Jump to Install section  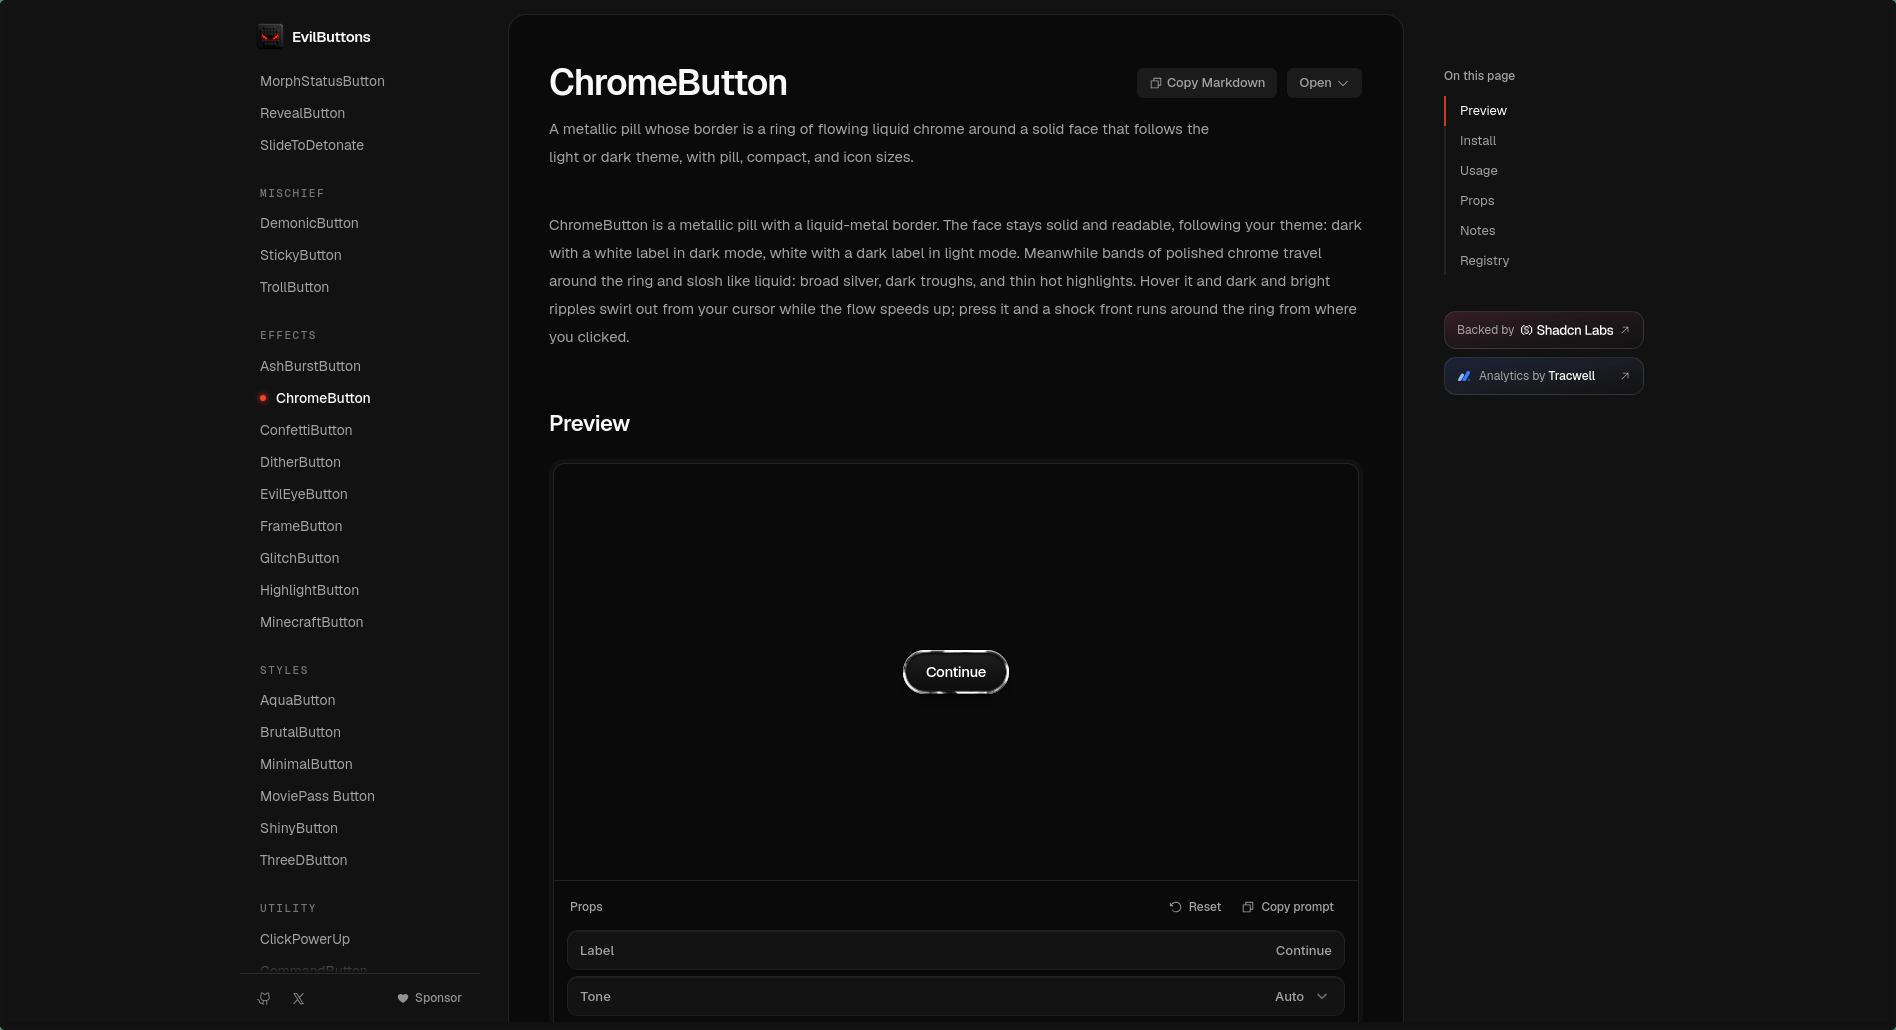click(x=1478, y=141)
